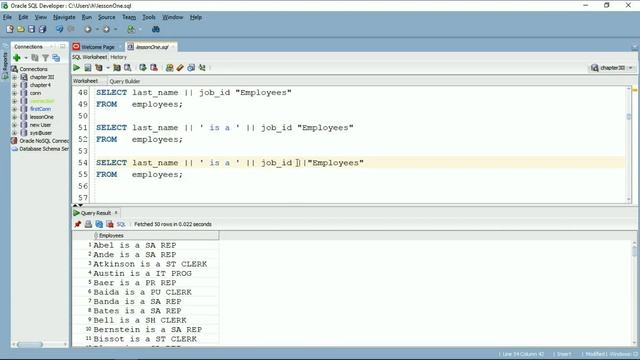Screen dimensions: 640x360
Task: Open the chapter3II connection dropdown
Action: (631, 68)
